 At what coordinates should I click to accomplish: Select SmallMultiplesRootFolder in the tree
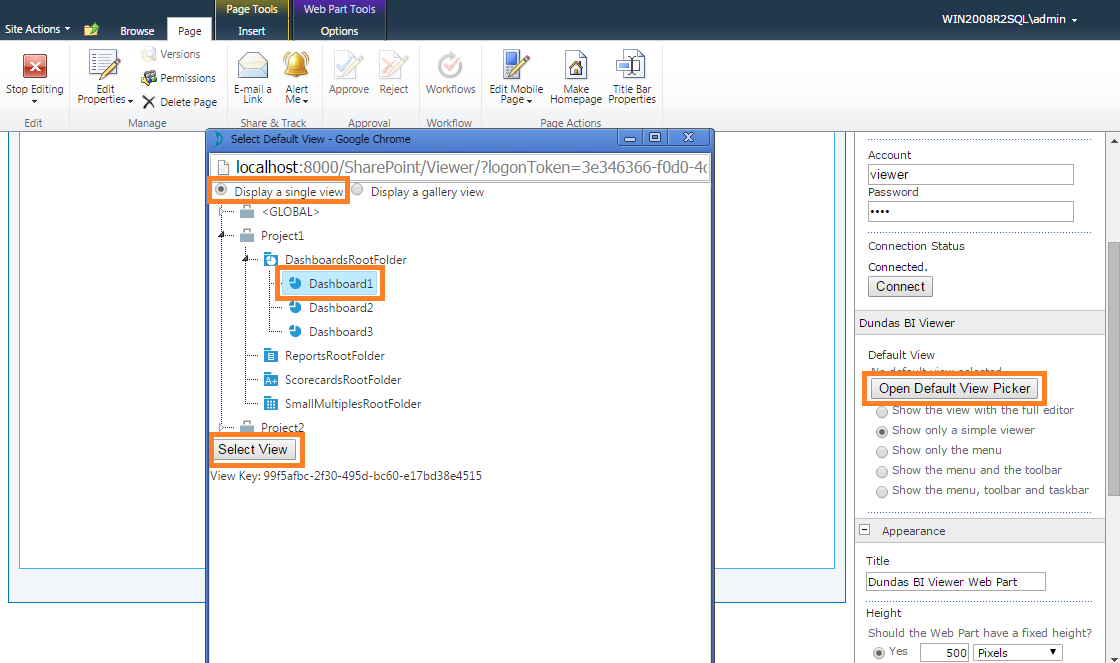(353, 404)
